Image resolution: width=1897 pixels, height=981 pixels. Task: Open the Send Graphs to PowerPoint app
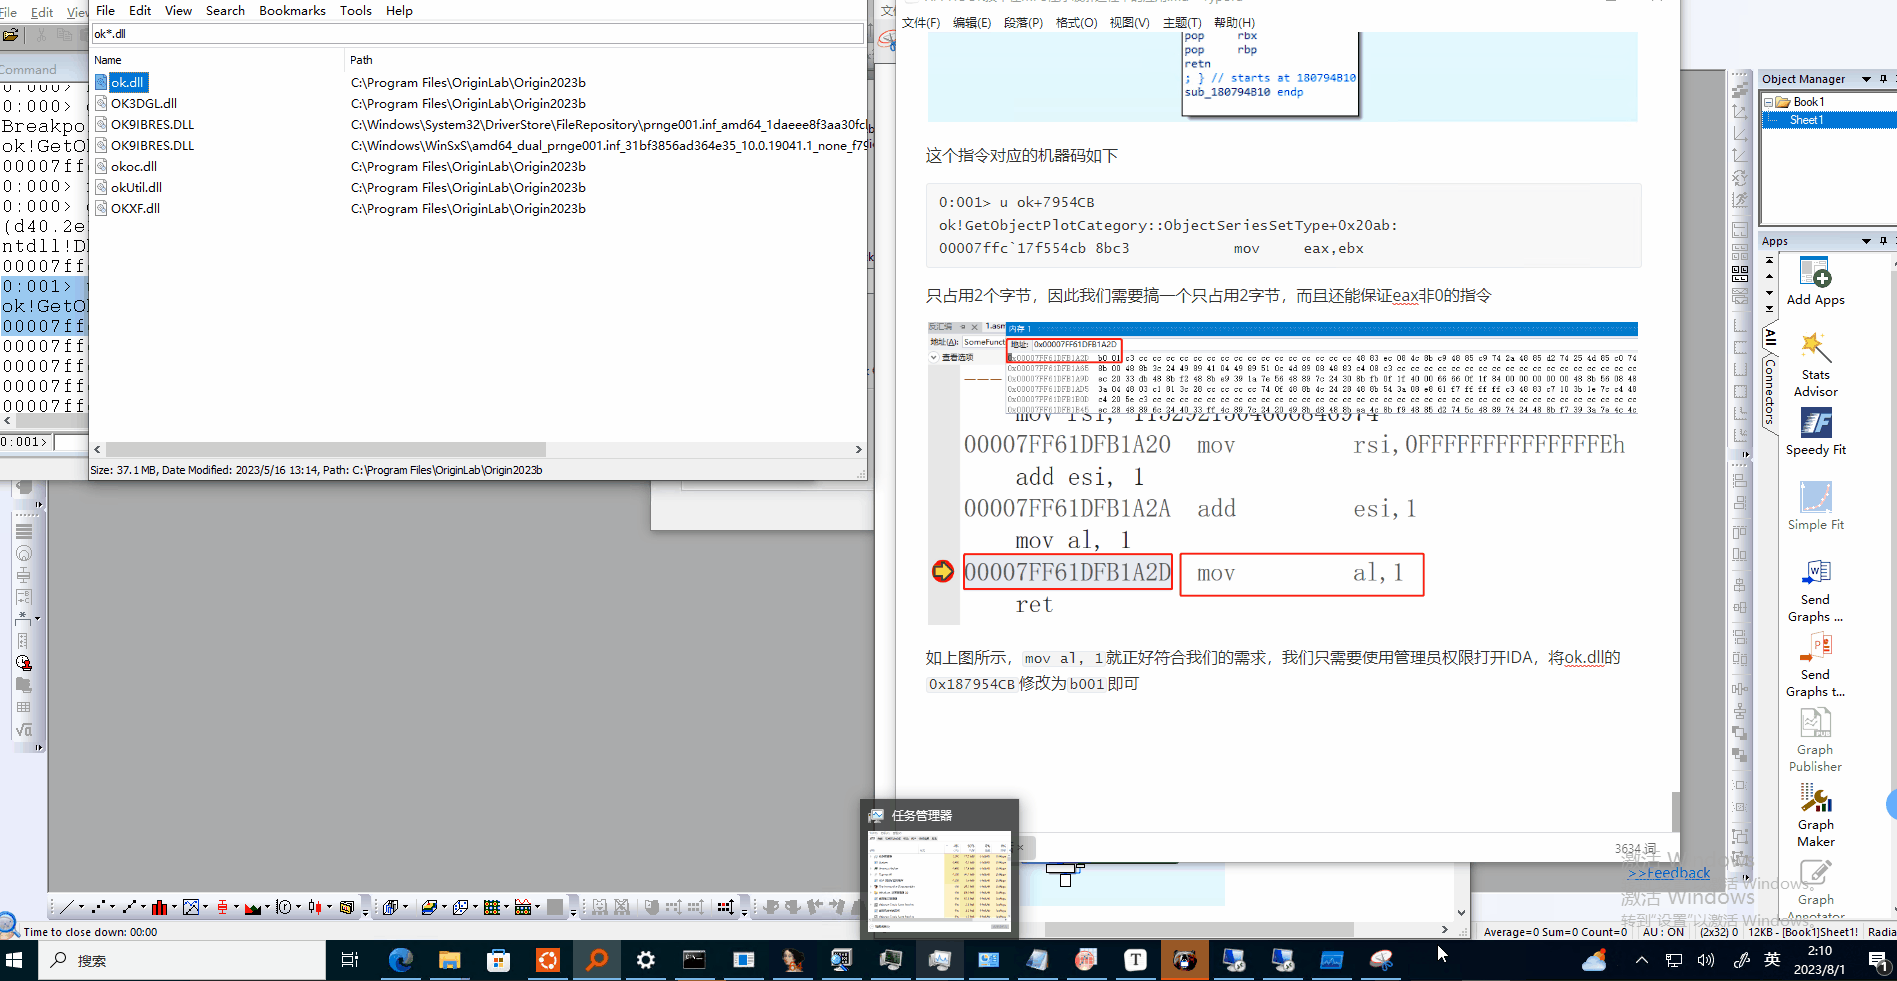tap(1815, 665)
